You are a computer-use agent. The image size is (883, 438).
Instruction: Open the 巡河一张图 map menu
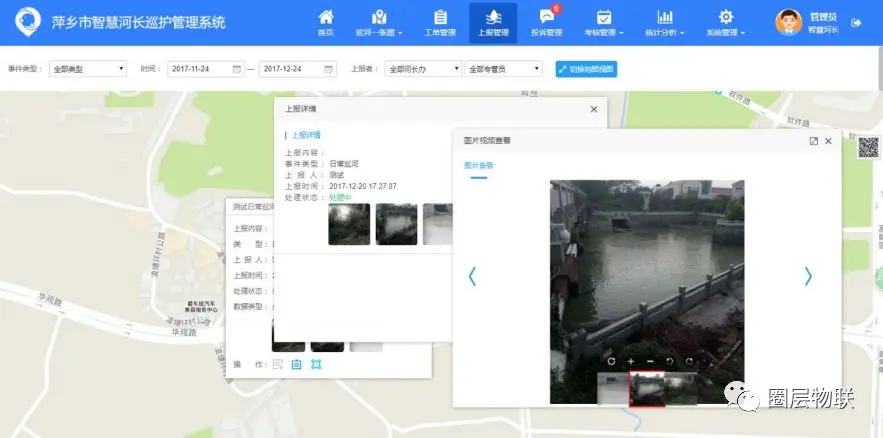click(x=379, y=23)
